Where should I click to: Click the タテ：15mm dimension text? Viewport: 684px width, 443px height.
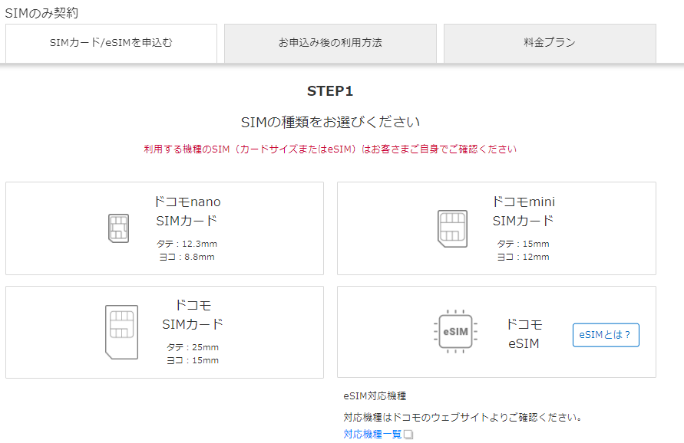click(523, 244)
